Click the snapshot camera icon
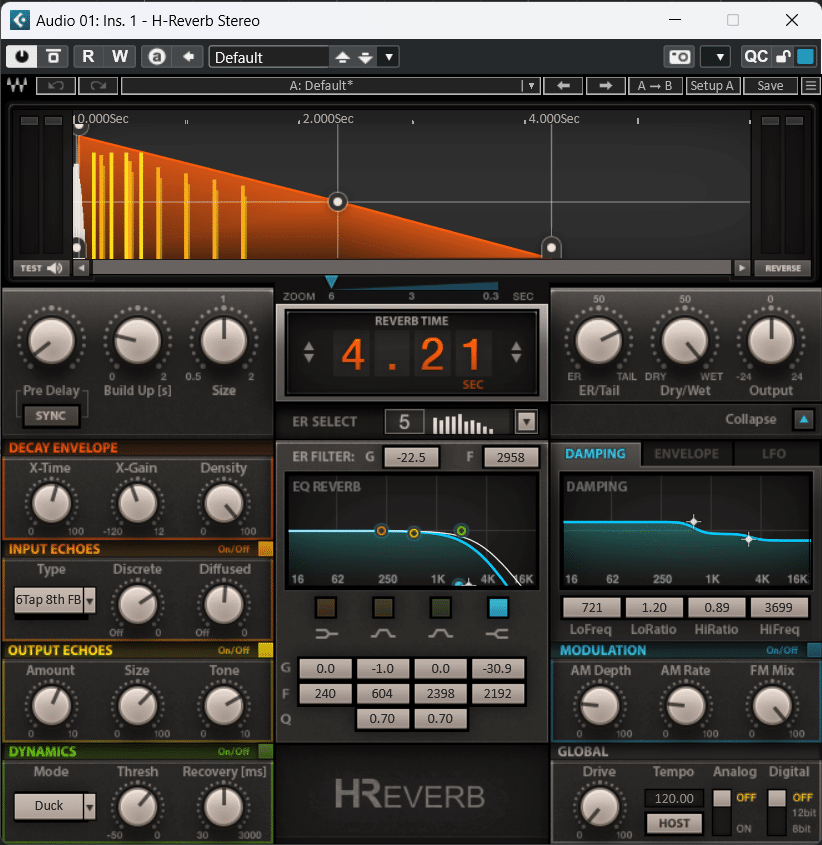 [679, 57]
